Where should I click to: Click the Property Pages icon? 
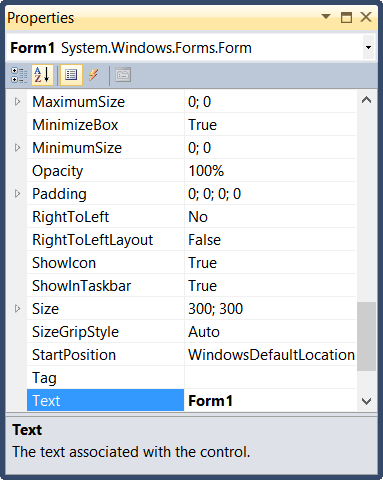123,75
